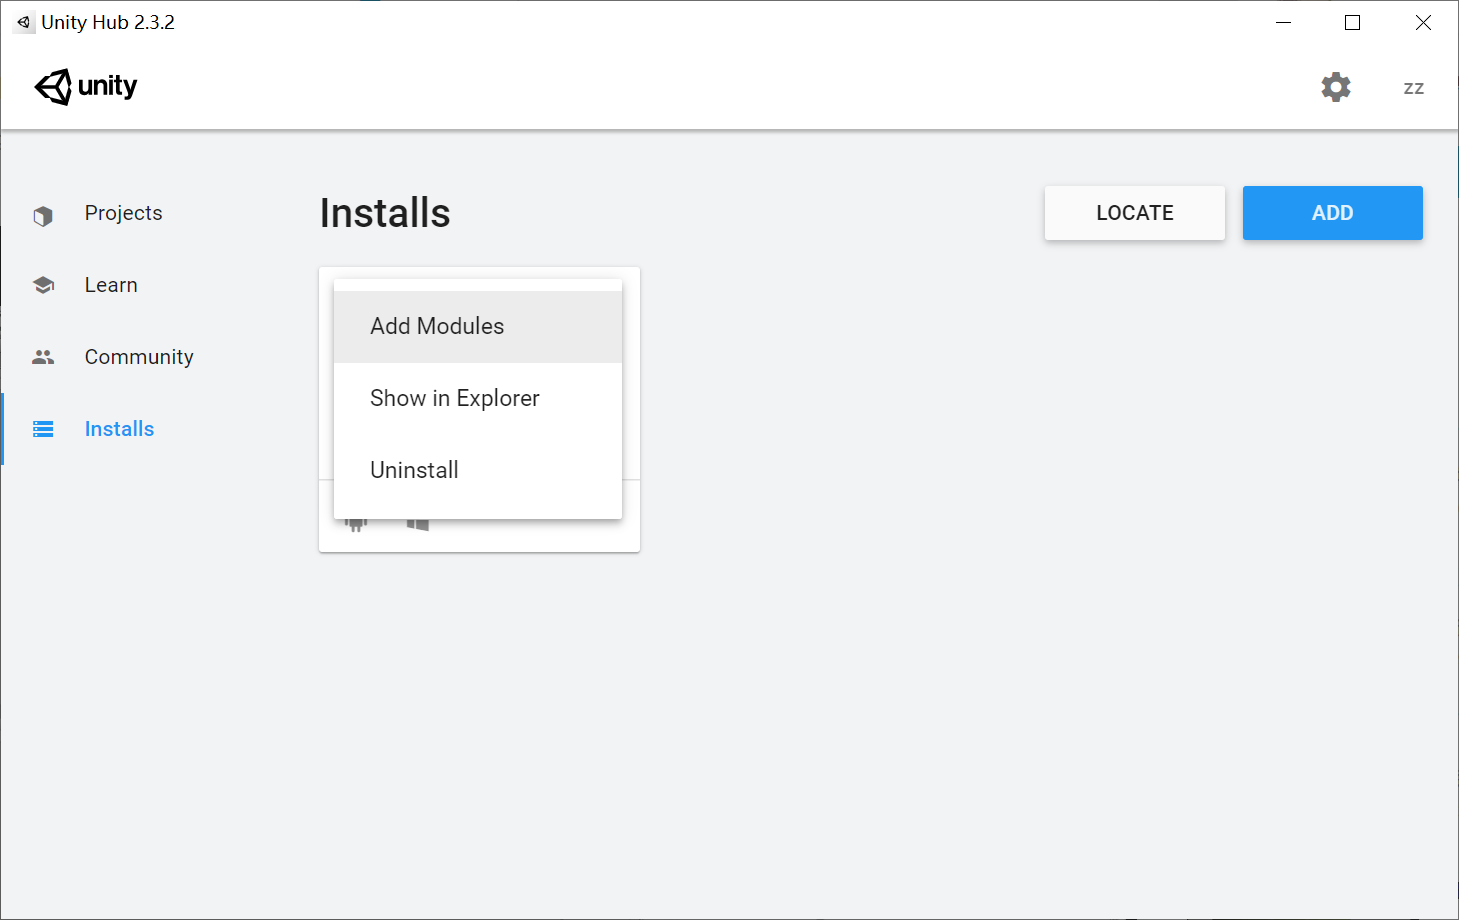Click the Android platform icon on install card
The height and width of the screenshot is (920, 1459).
[356, 521]
